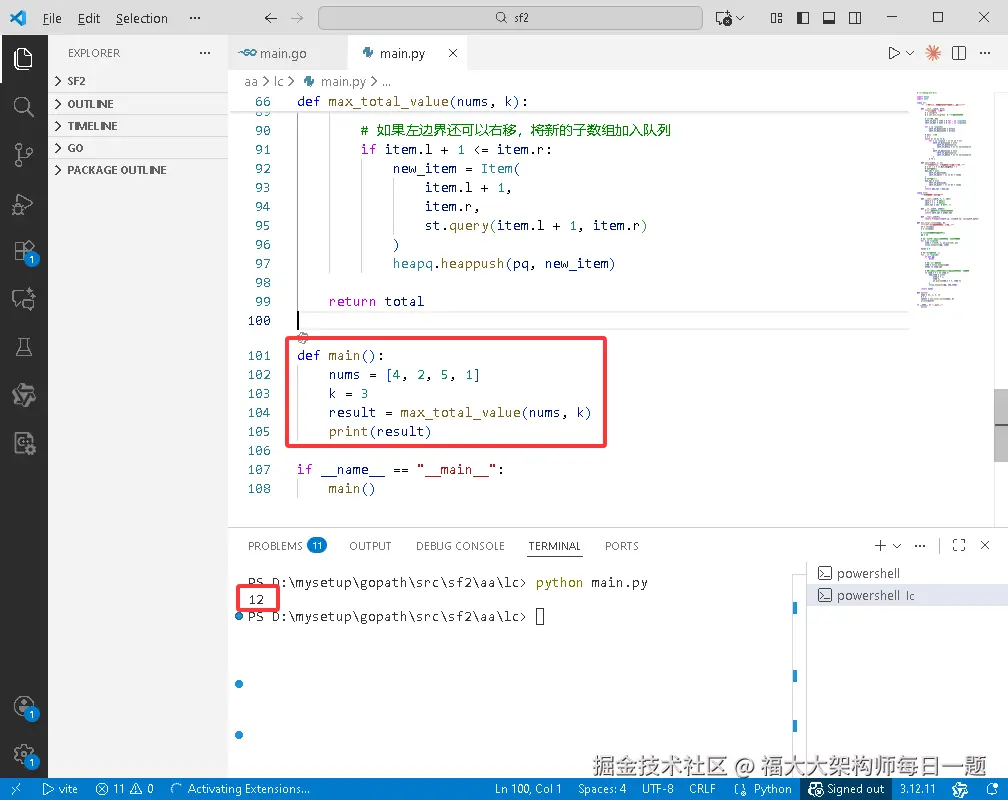Image resolution: width=1008 pixels, height=800 pixels.
Task: Open errors and warnings count in status bar
Action: click(125, 789)
